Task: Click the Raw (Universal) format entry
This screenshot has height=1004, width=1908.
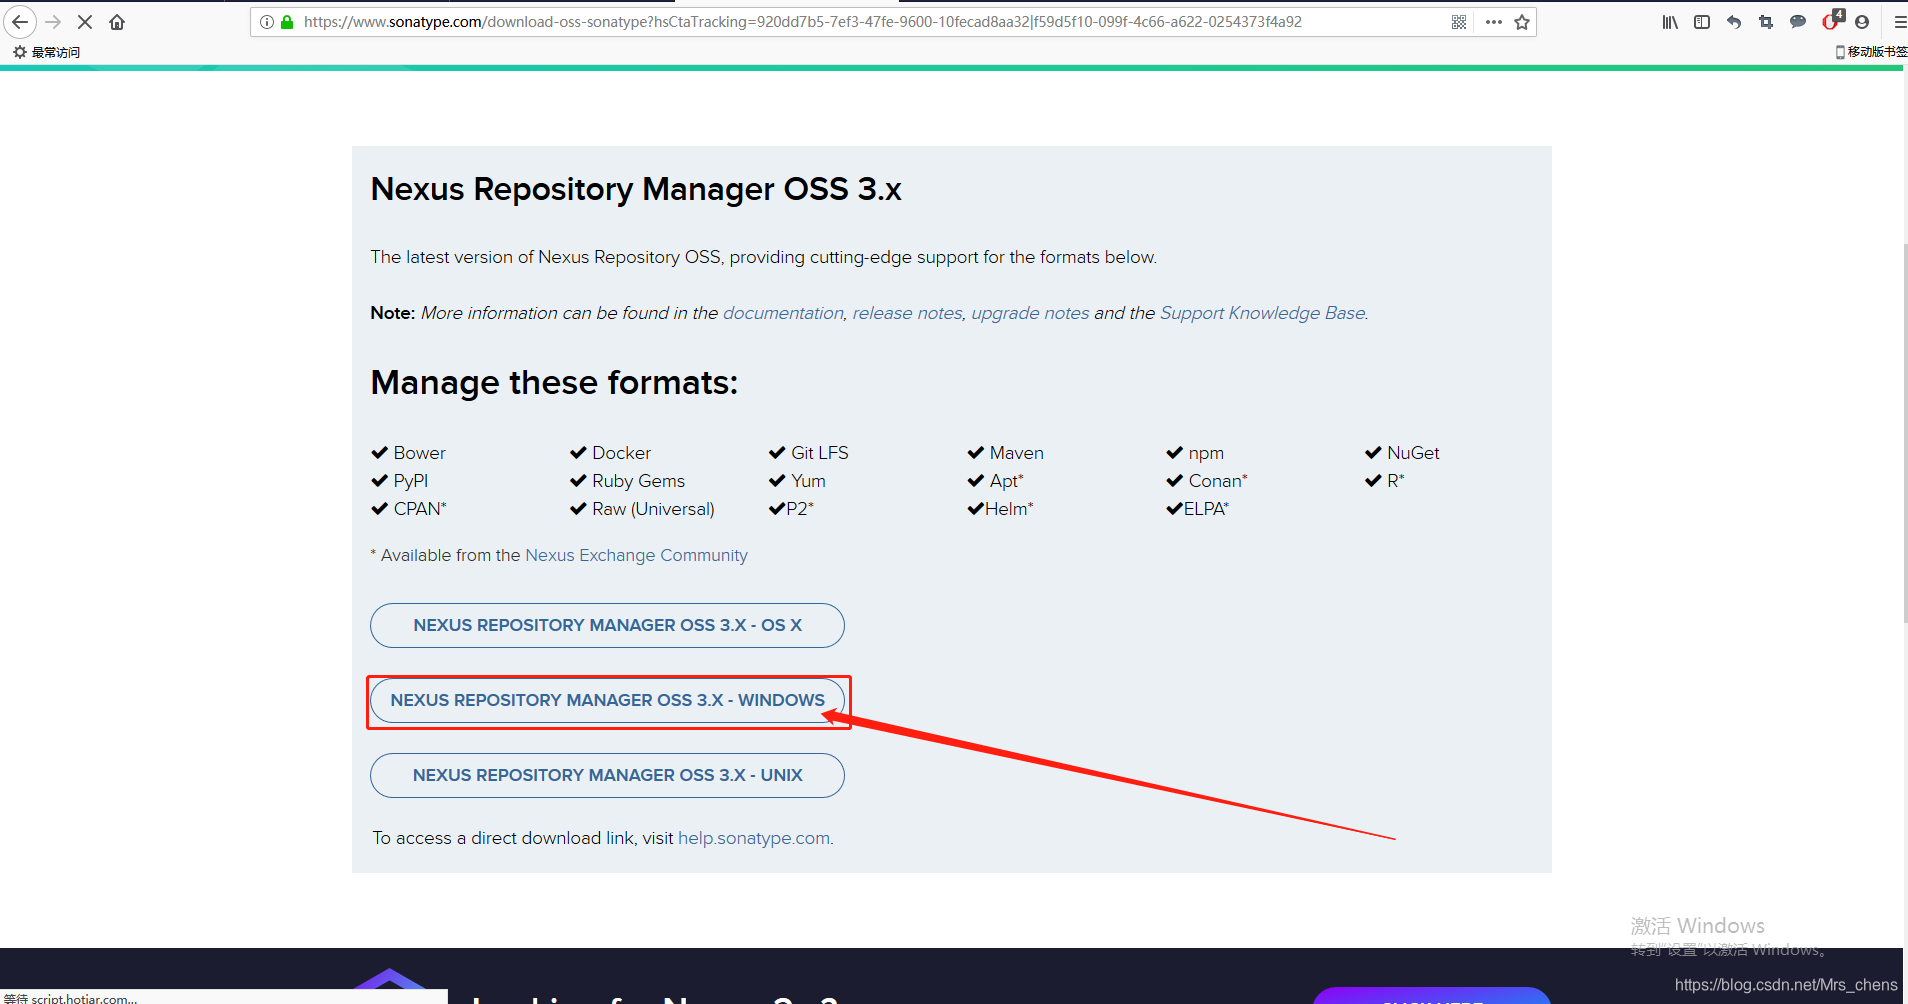Action: click(x=642, y=509)
